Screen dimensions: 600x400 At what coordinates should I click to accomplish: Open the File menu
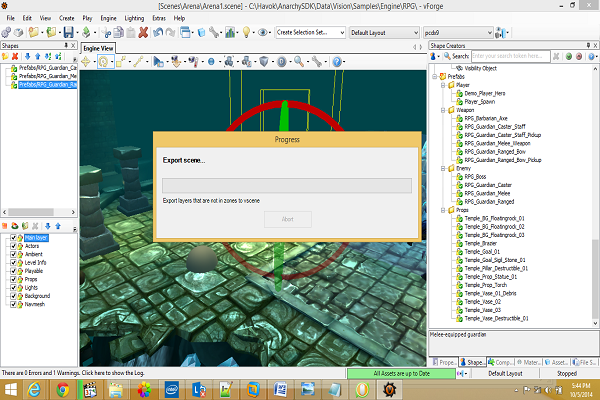(x=10, y=18)
